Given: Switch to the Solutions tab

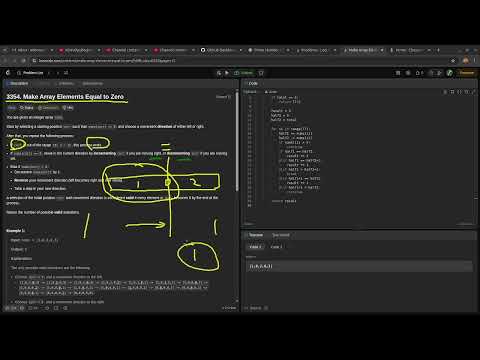Looking at the screenshot, I should pos(64,83).
